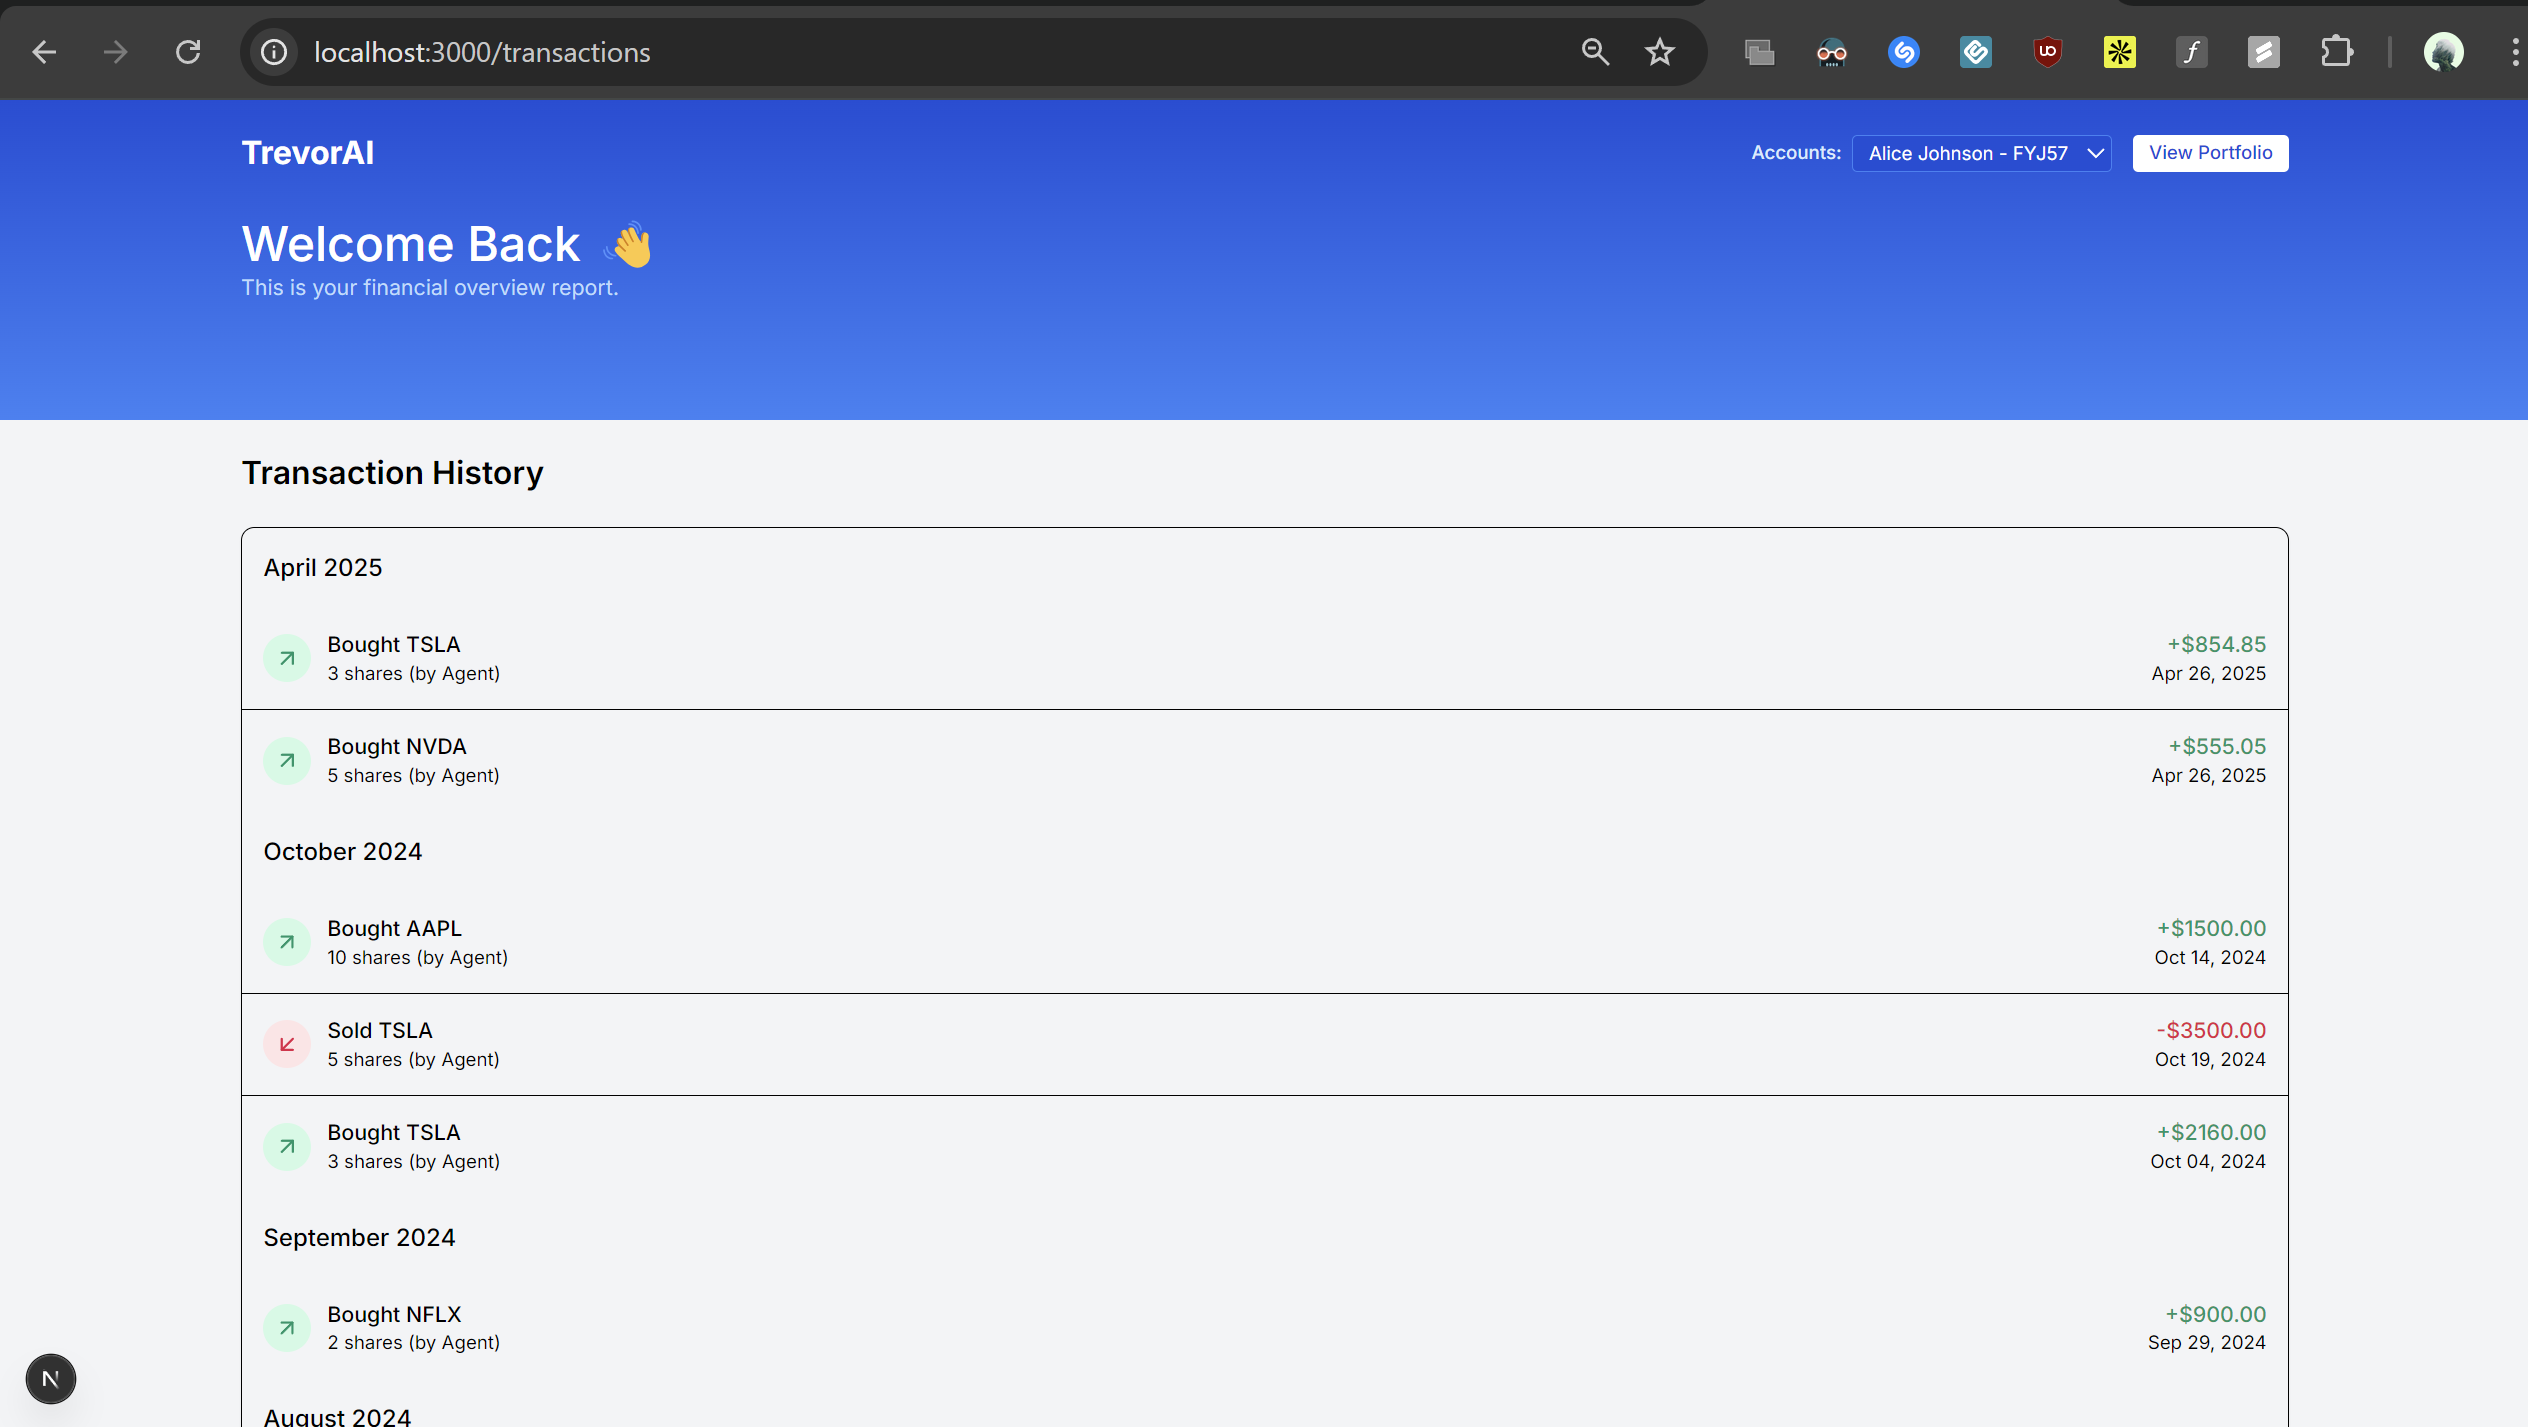Viewport: 2528px width, 1427px height.
Task: Bookmark page with star icon
Action: [1660, 52]
